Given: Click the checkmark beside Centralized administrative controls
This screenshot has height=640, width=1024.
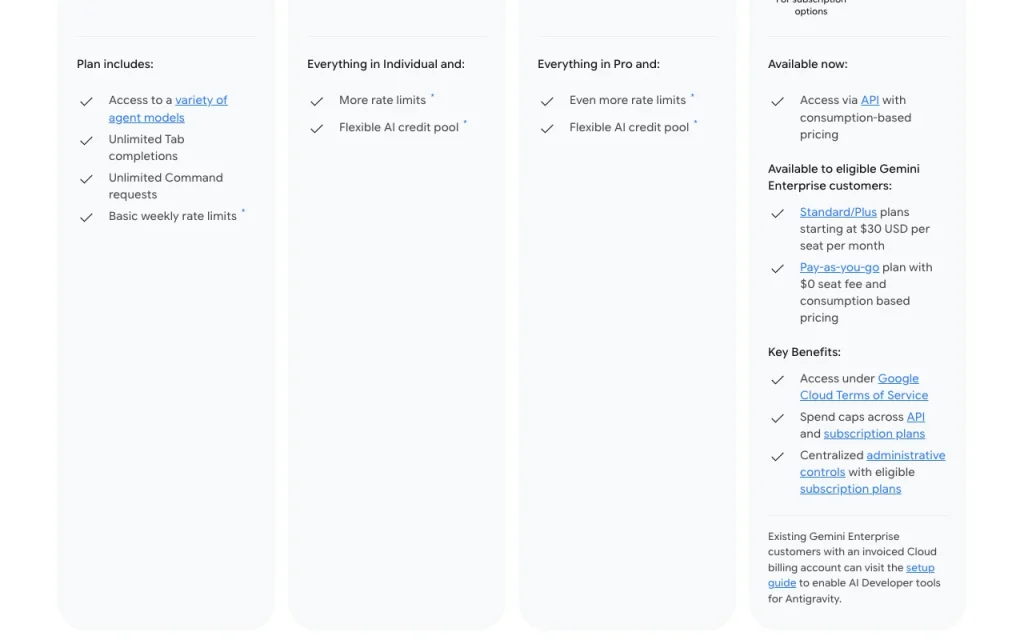Looking at the screenshot, I should [x=777, y=456].
